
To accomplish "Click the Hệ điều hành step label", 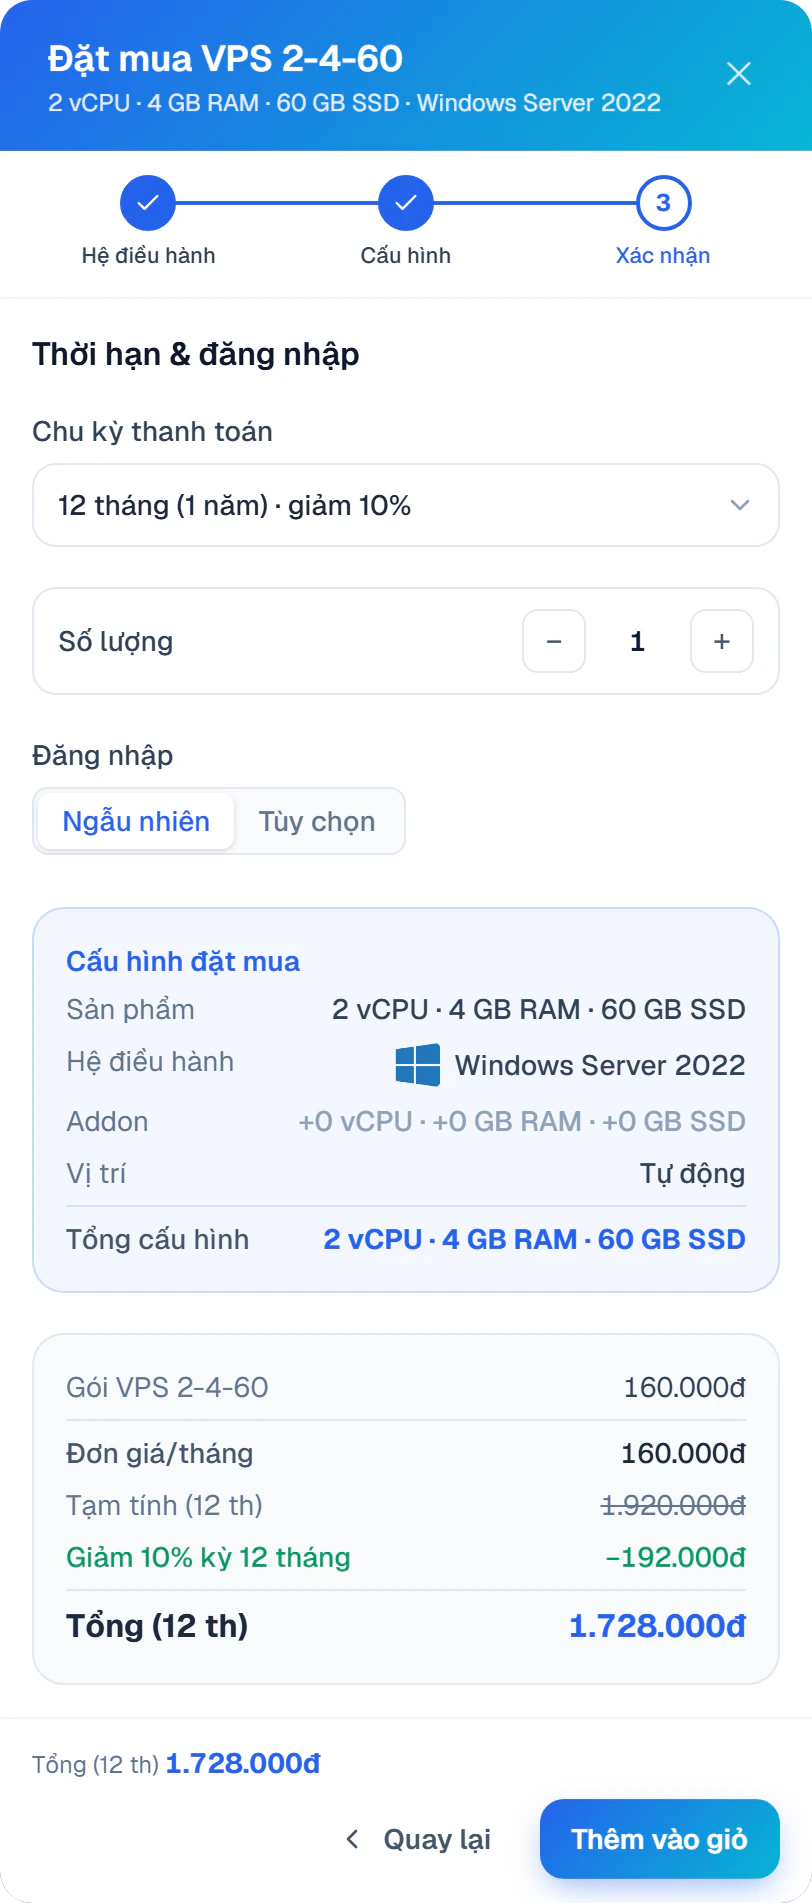I will (x=148, y=255).
